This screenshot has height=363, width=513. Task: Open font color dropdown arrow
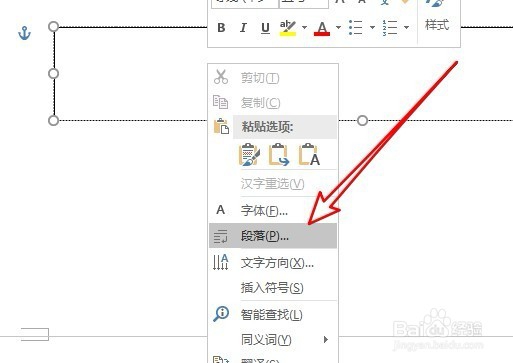pyautogui.click(x=338, y=27)
